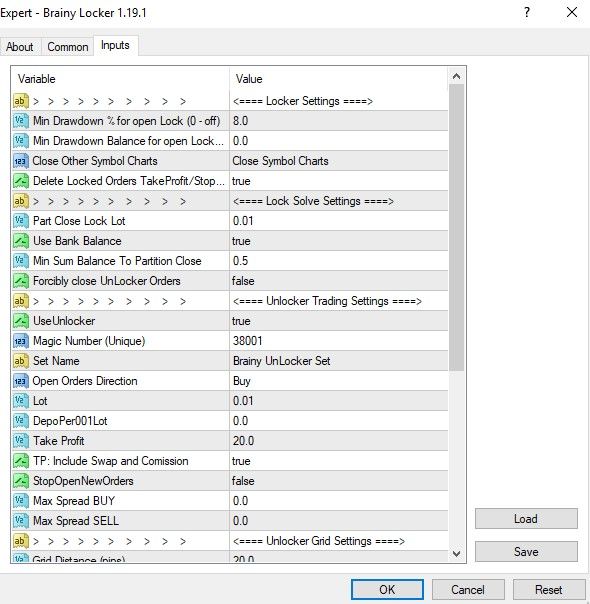Click the icon beside the Lot variable
Screen dimensions: 590x604
pos(20,401)
